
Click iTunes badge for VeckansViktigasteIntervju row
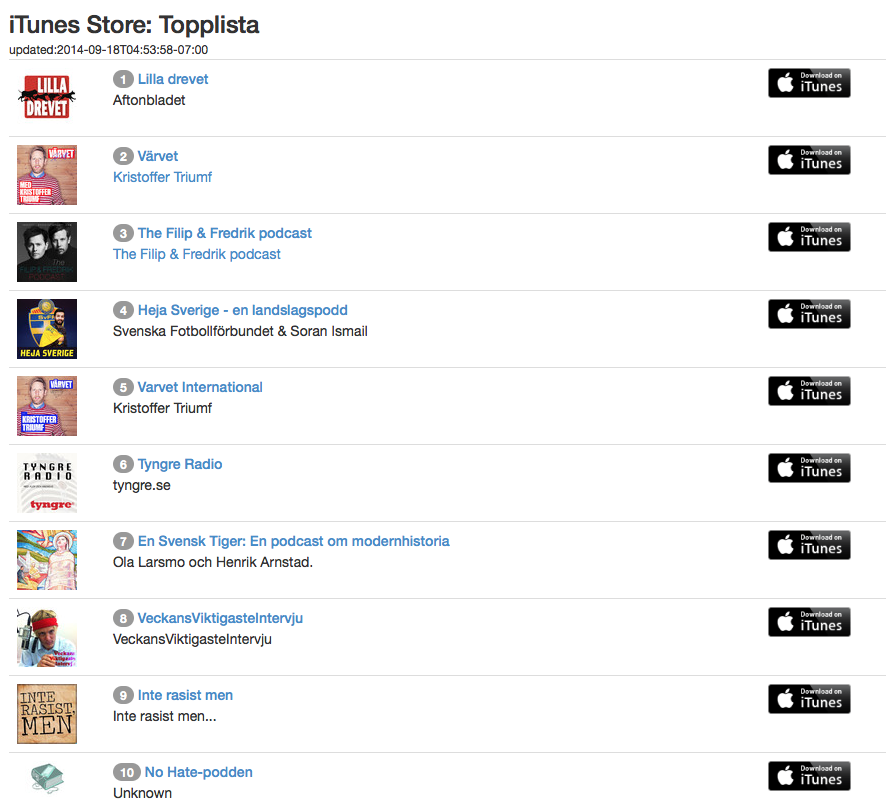tap(809, 622)
